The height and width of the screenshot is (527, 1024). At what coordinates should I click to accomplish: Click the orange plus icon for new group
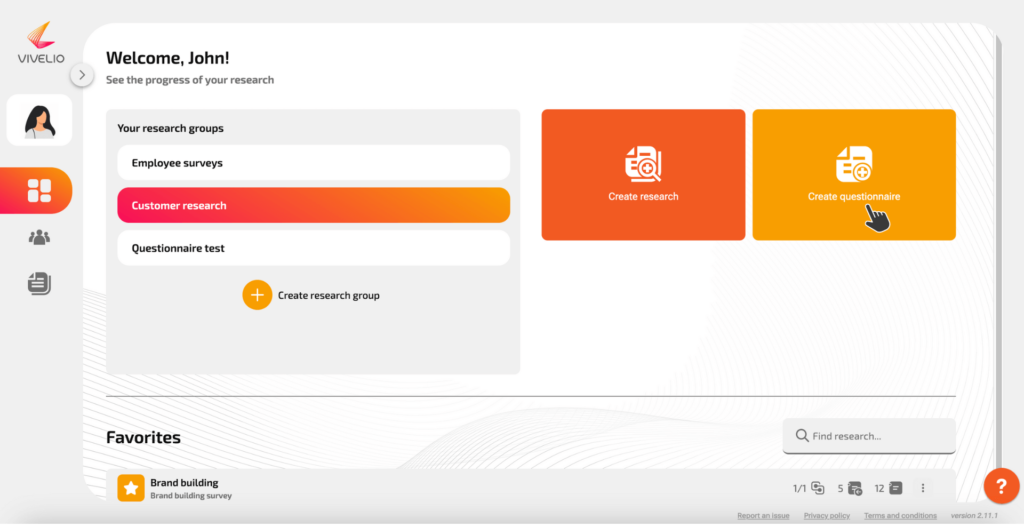tap(257, 295)
